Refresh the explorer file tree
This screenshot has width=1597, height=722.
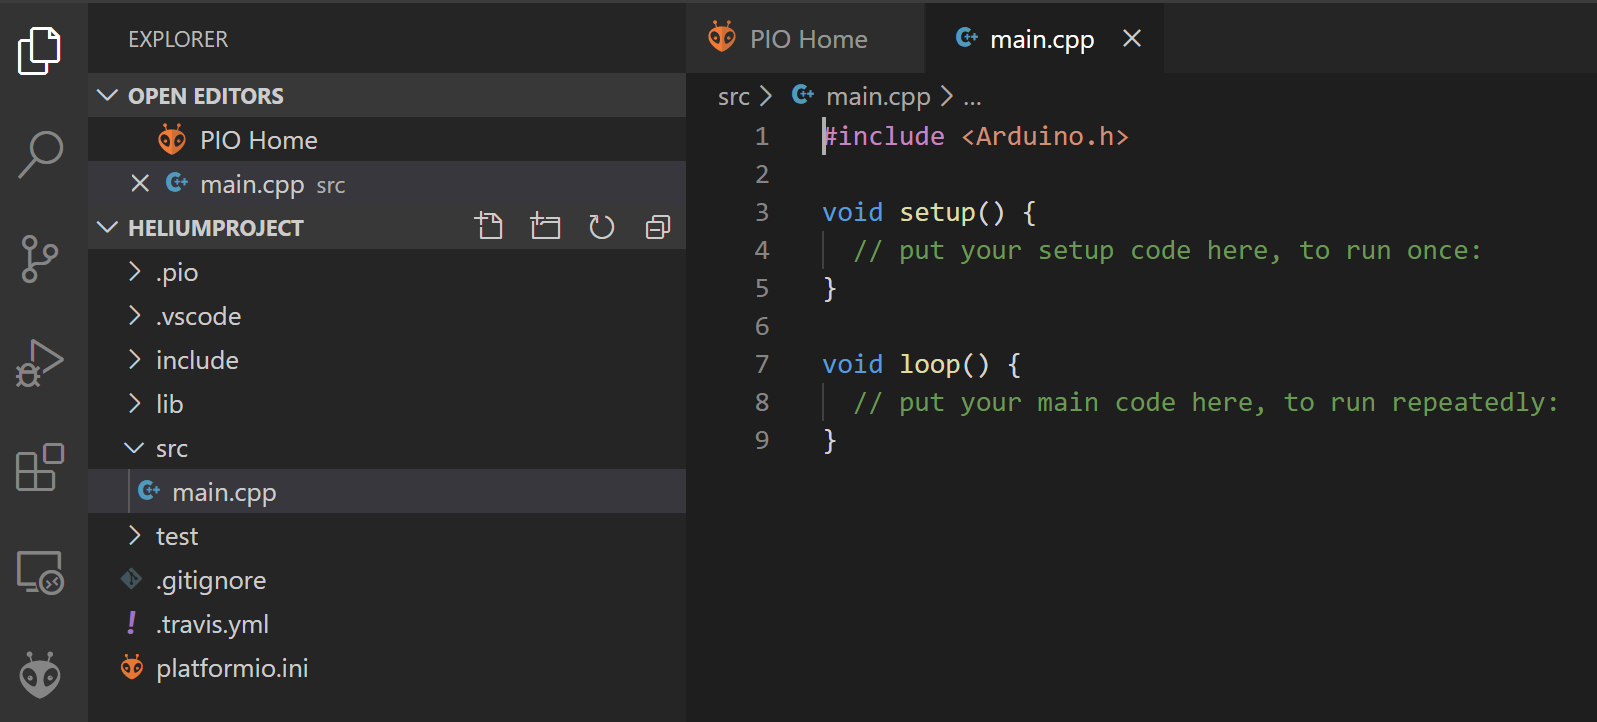(x=601, y=227)
